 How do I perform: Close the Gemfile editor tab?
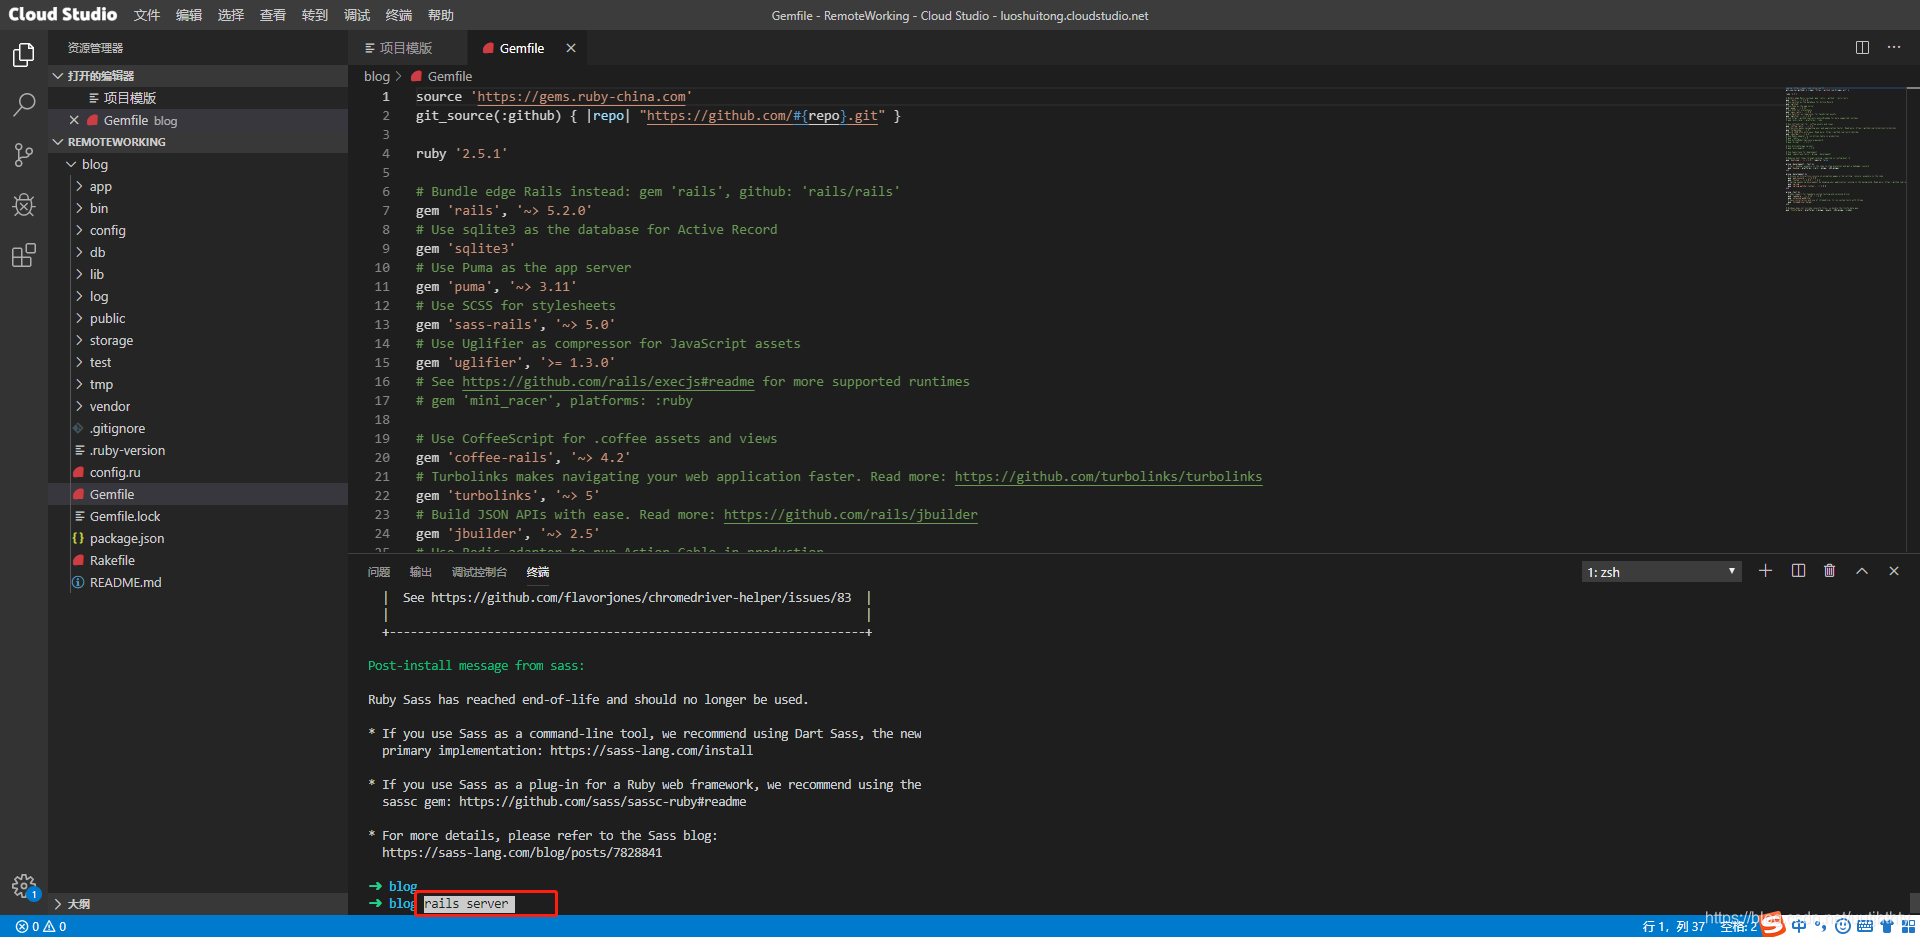pos(571,48)
